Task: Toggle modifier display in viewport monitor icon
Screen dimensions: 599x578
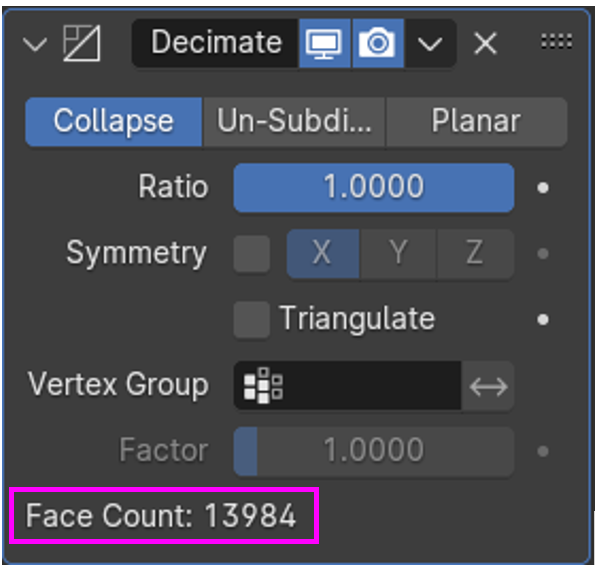Action: tap(324, 43)
